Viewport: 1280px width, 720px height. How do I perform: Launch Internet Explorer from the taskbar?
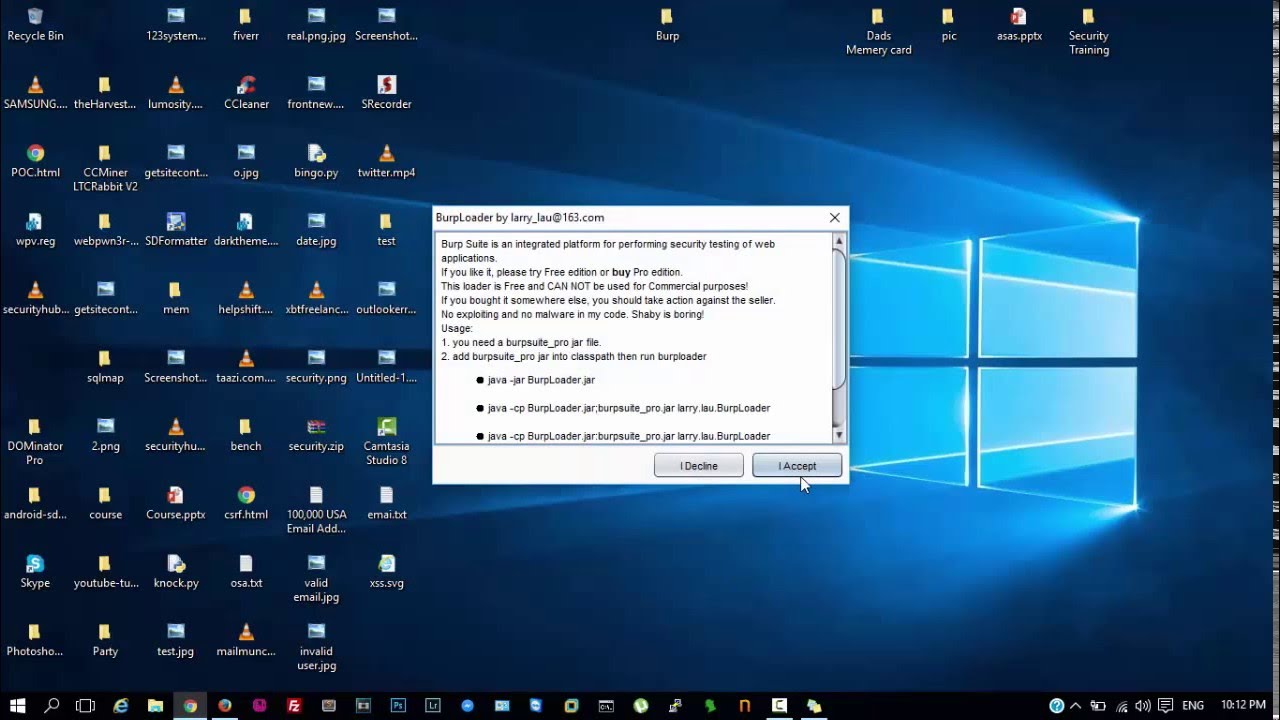point(121,705)
